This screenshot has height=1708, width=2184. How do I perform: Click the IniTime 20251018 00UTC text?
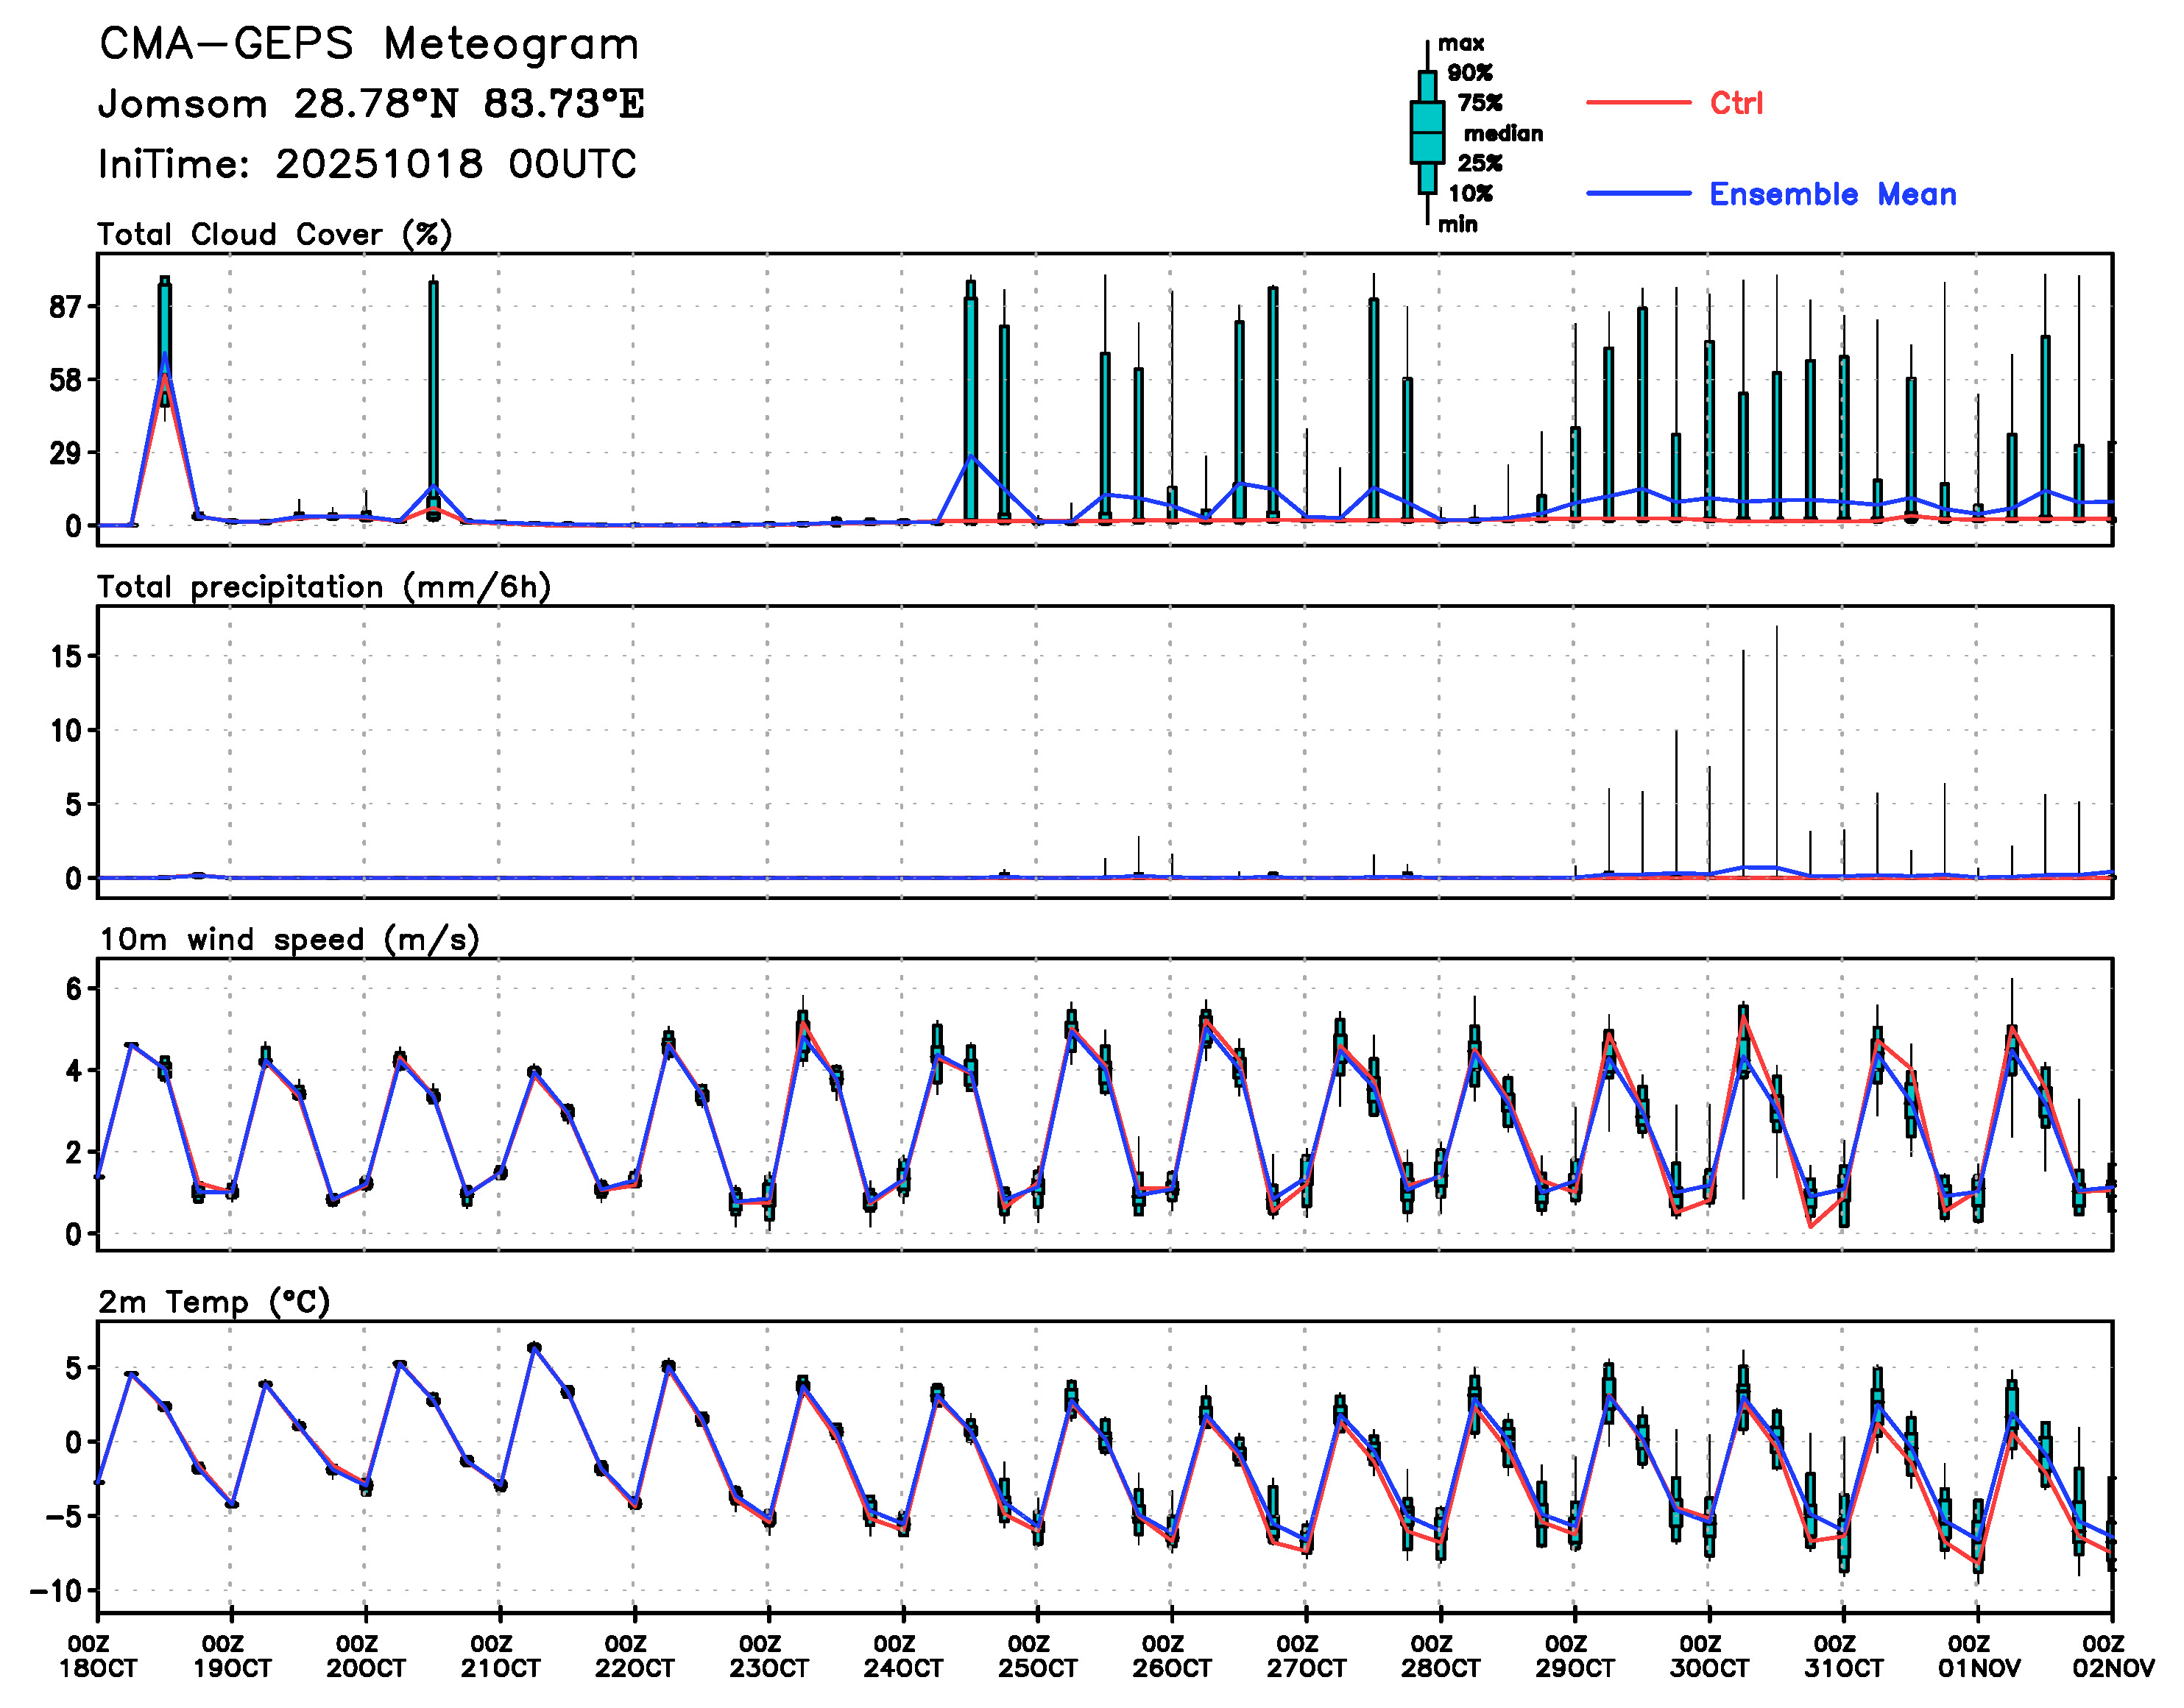coord(367,164)
